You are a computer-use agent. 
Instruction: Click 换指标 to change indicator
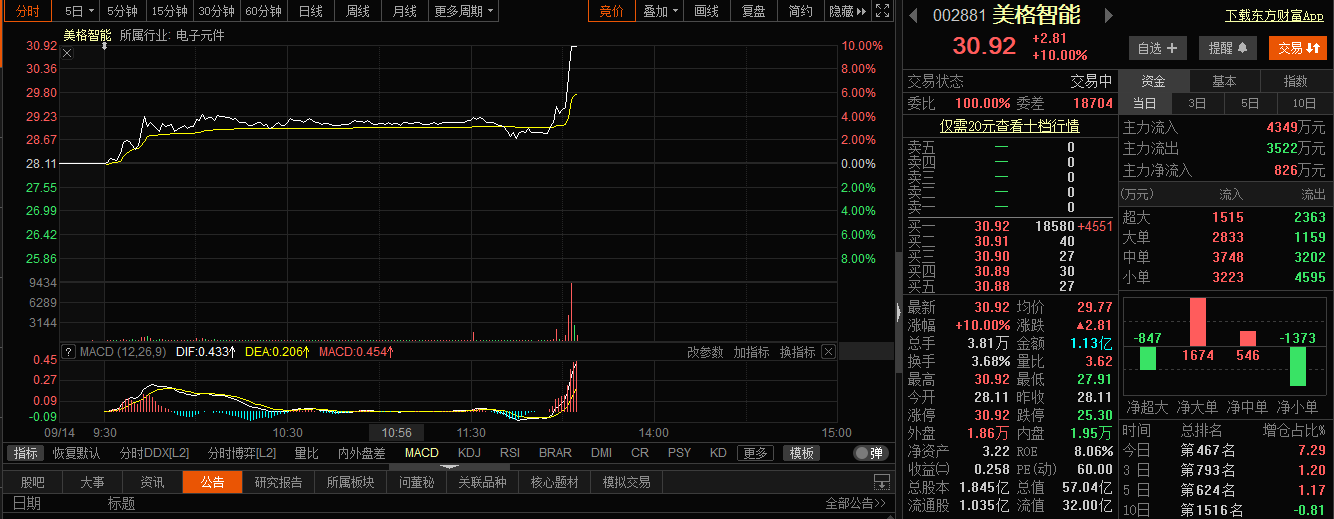tap(797, 352)
